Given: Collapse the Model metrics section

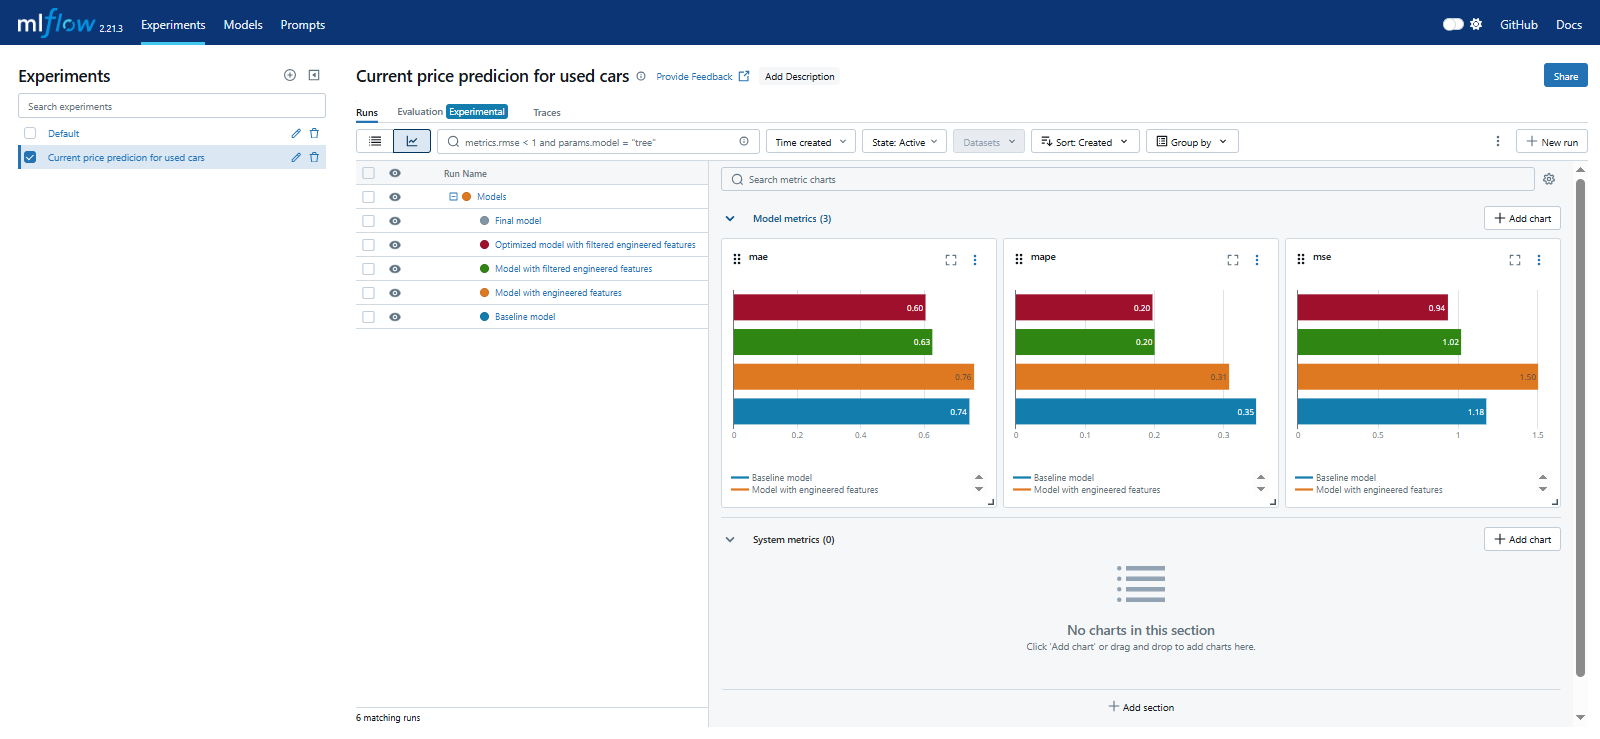Looking at the screenshot, I should click(730, 218).
